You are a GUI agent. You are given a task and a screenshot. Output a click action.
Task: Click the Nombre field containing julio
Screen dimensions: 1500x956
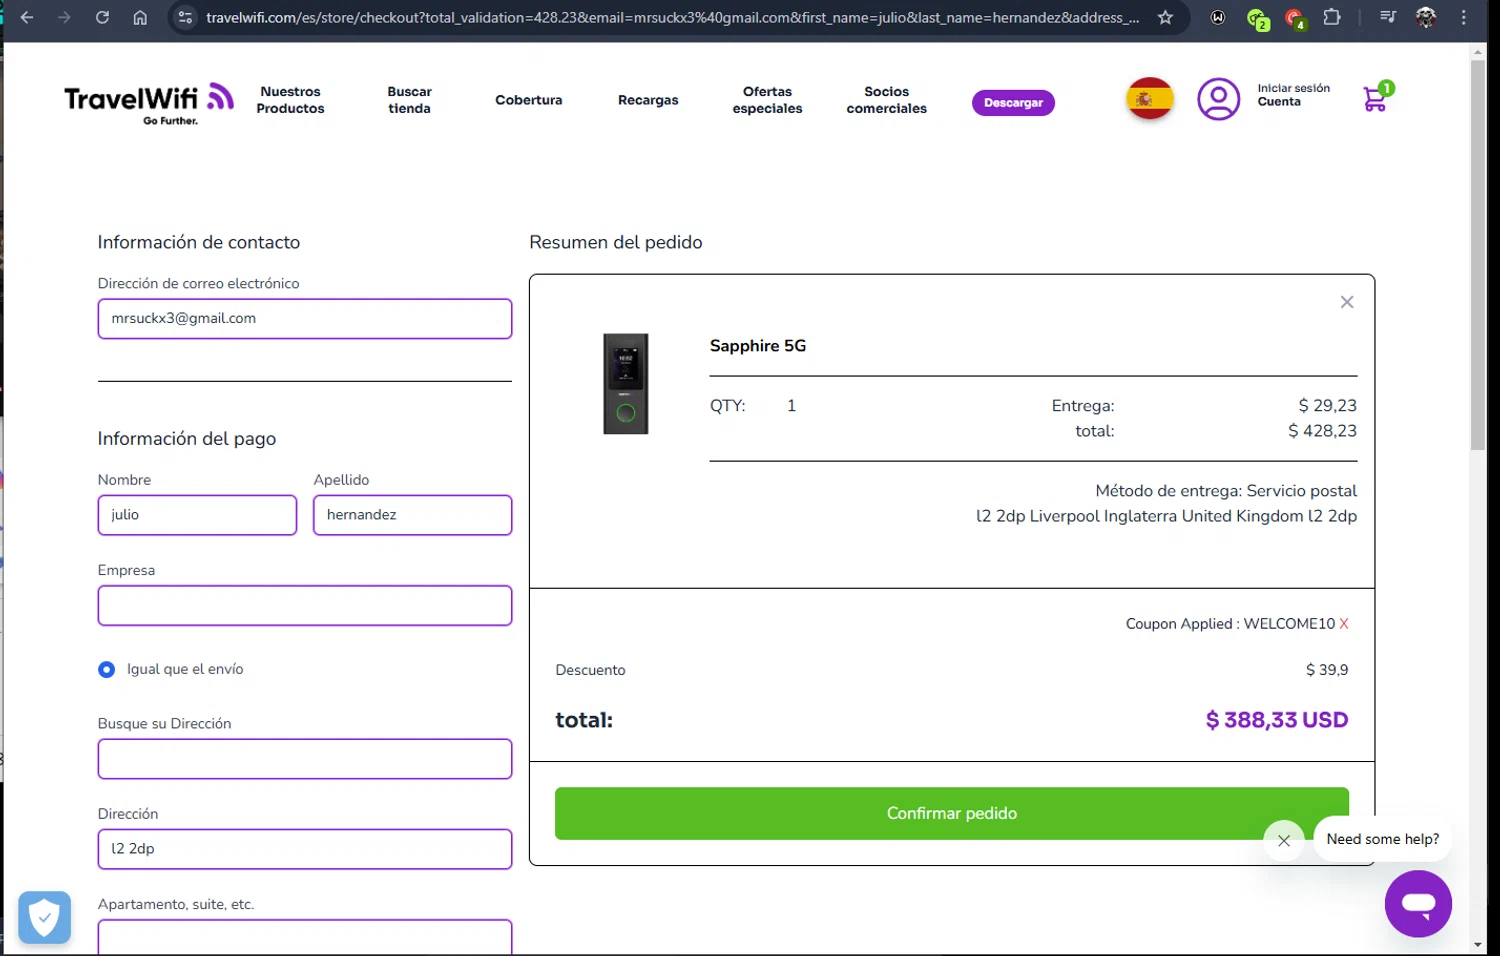197,515
